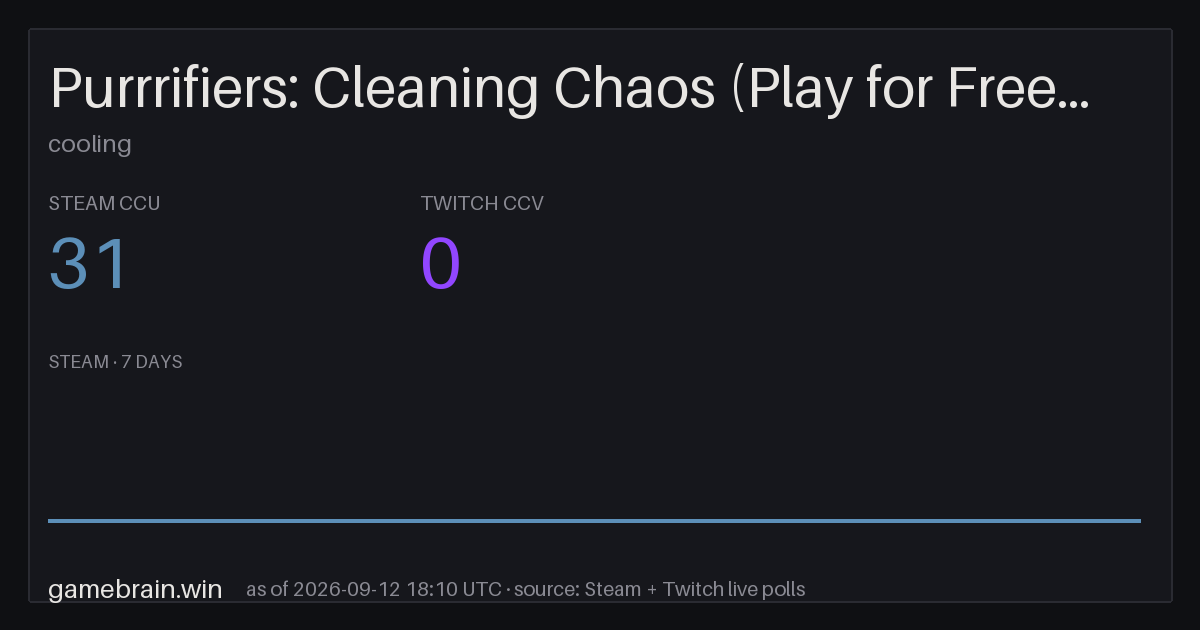This screenshot has height=630, width=1200.
Task: Select the Steam CCU value 31
Action: click(89, 264)
